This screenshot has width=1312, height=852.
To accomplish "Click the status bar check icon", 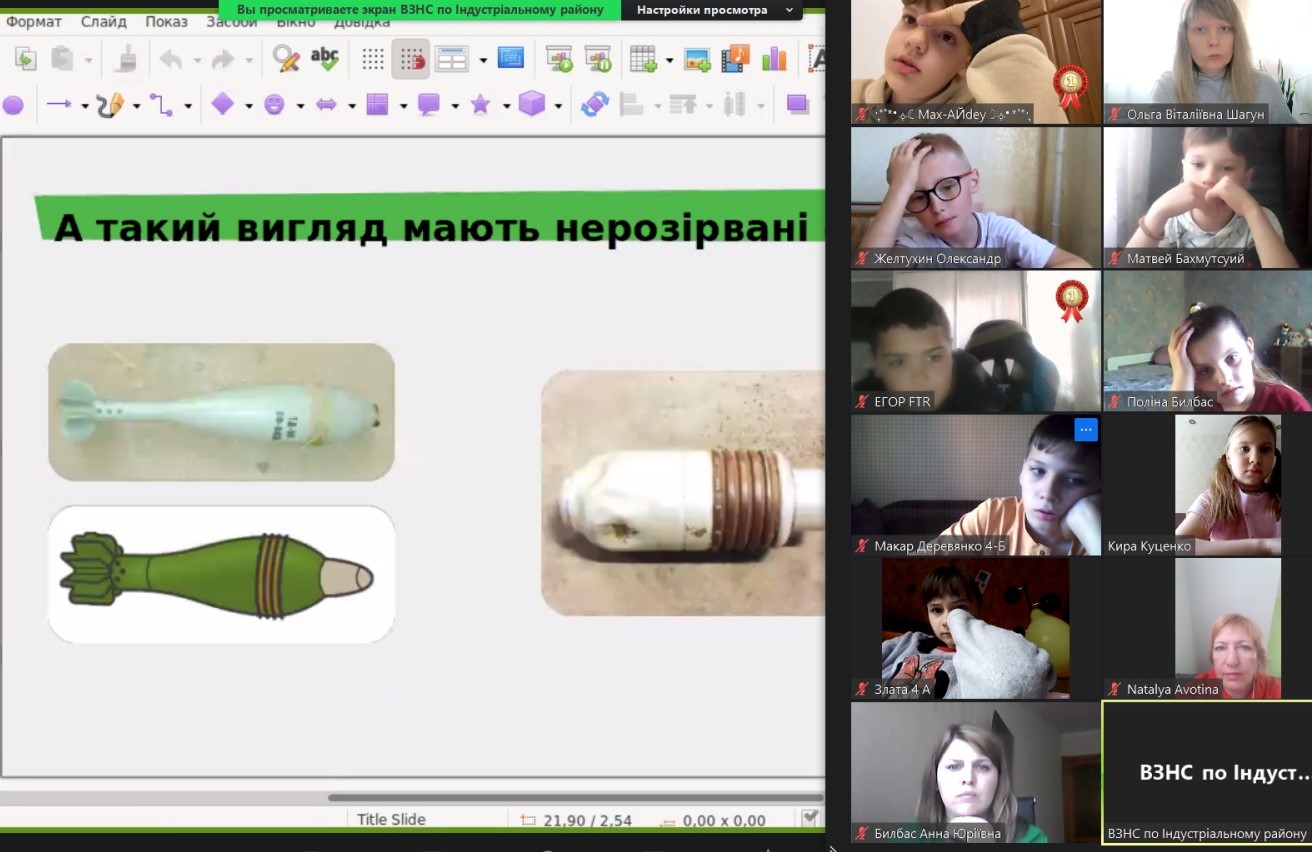I will [x=811, y=819].
